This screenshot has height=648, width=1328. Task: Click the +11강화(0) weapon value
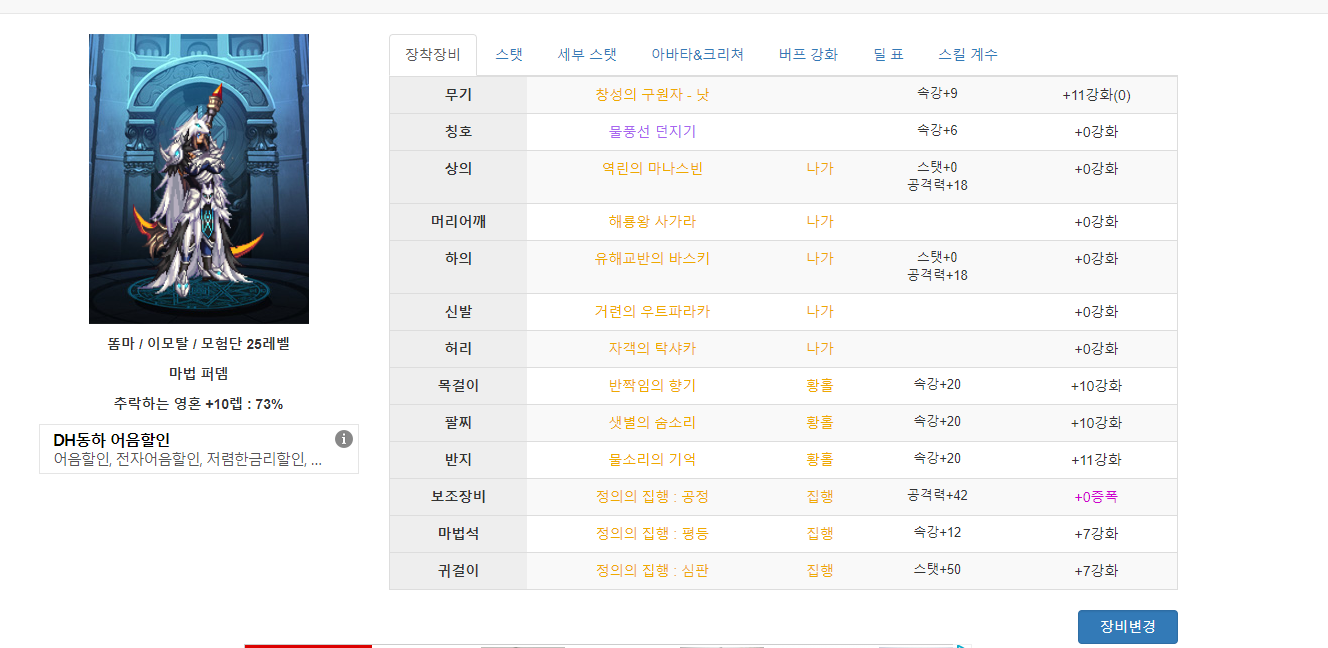click(x=1096, y=96)
